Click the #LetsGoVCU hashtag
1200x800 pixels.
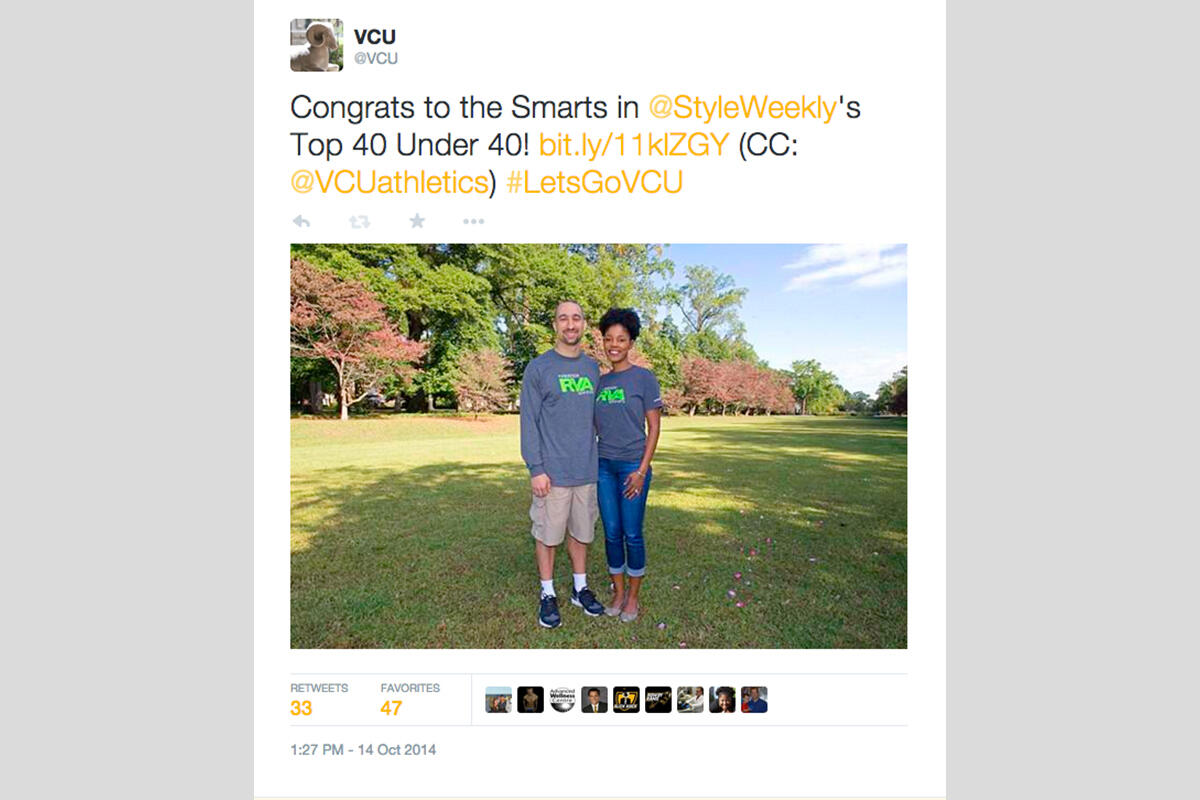pyautogui.click(x=595, y=183)
